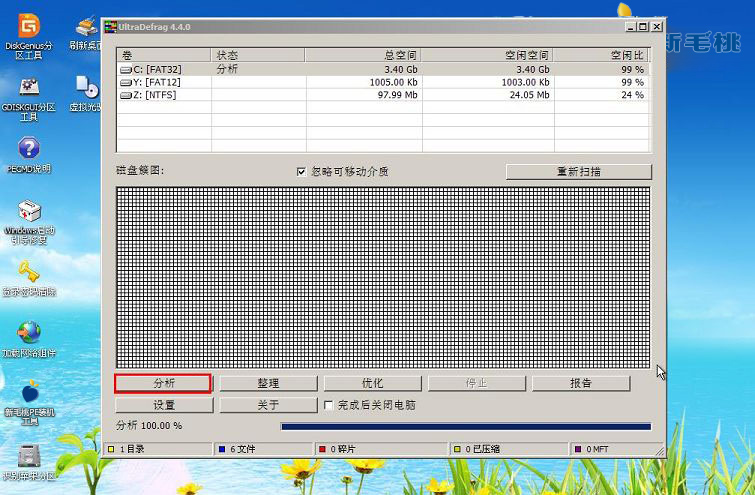Click the '24 %' free ratio cell

(x=632, y=95)
